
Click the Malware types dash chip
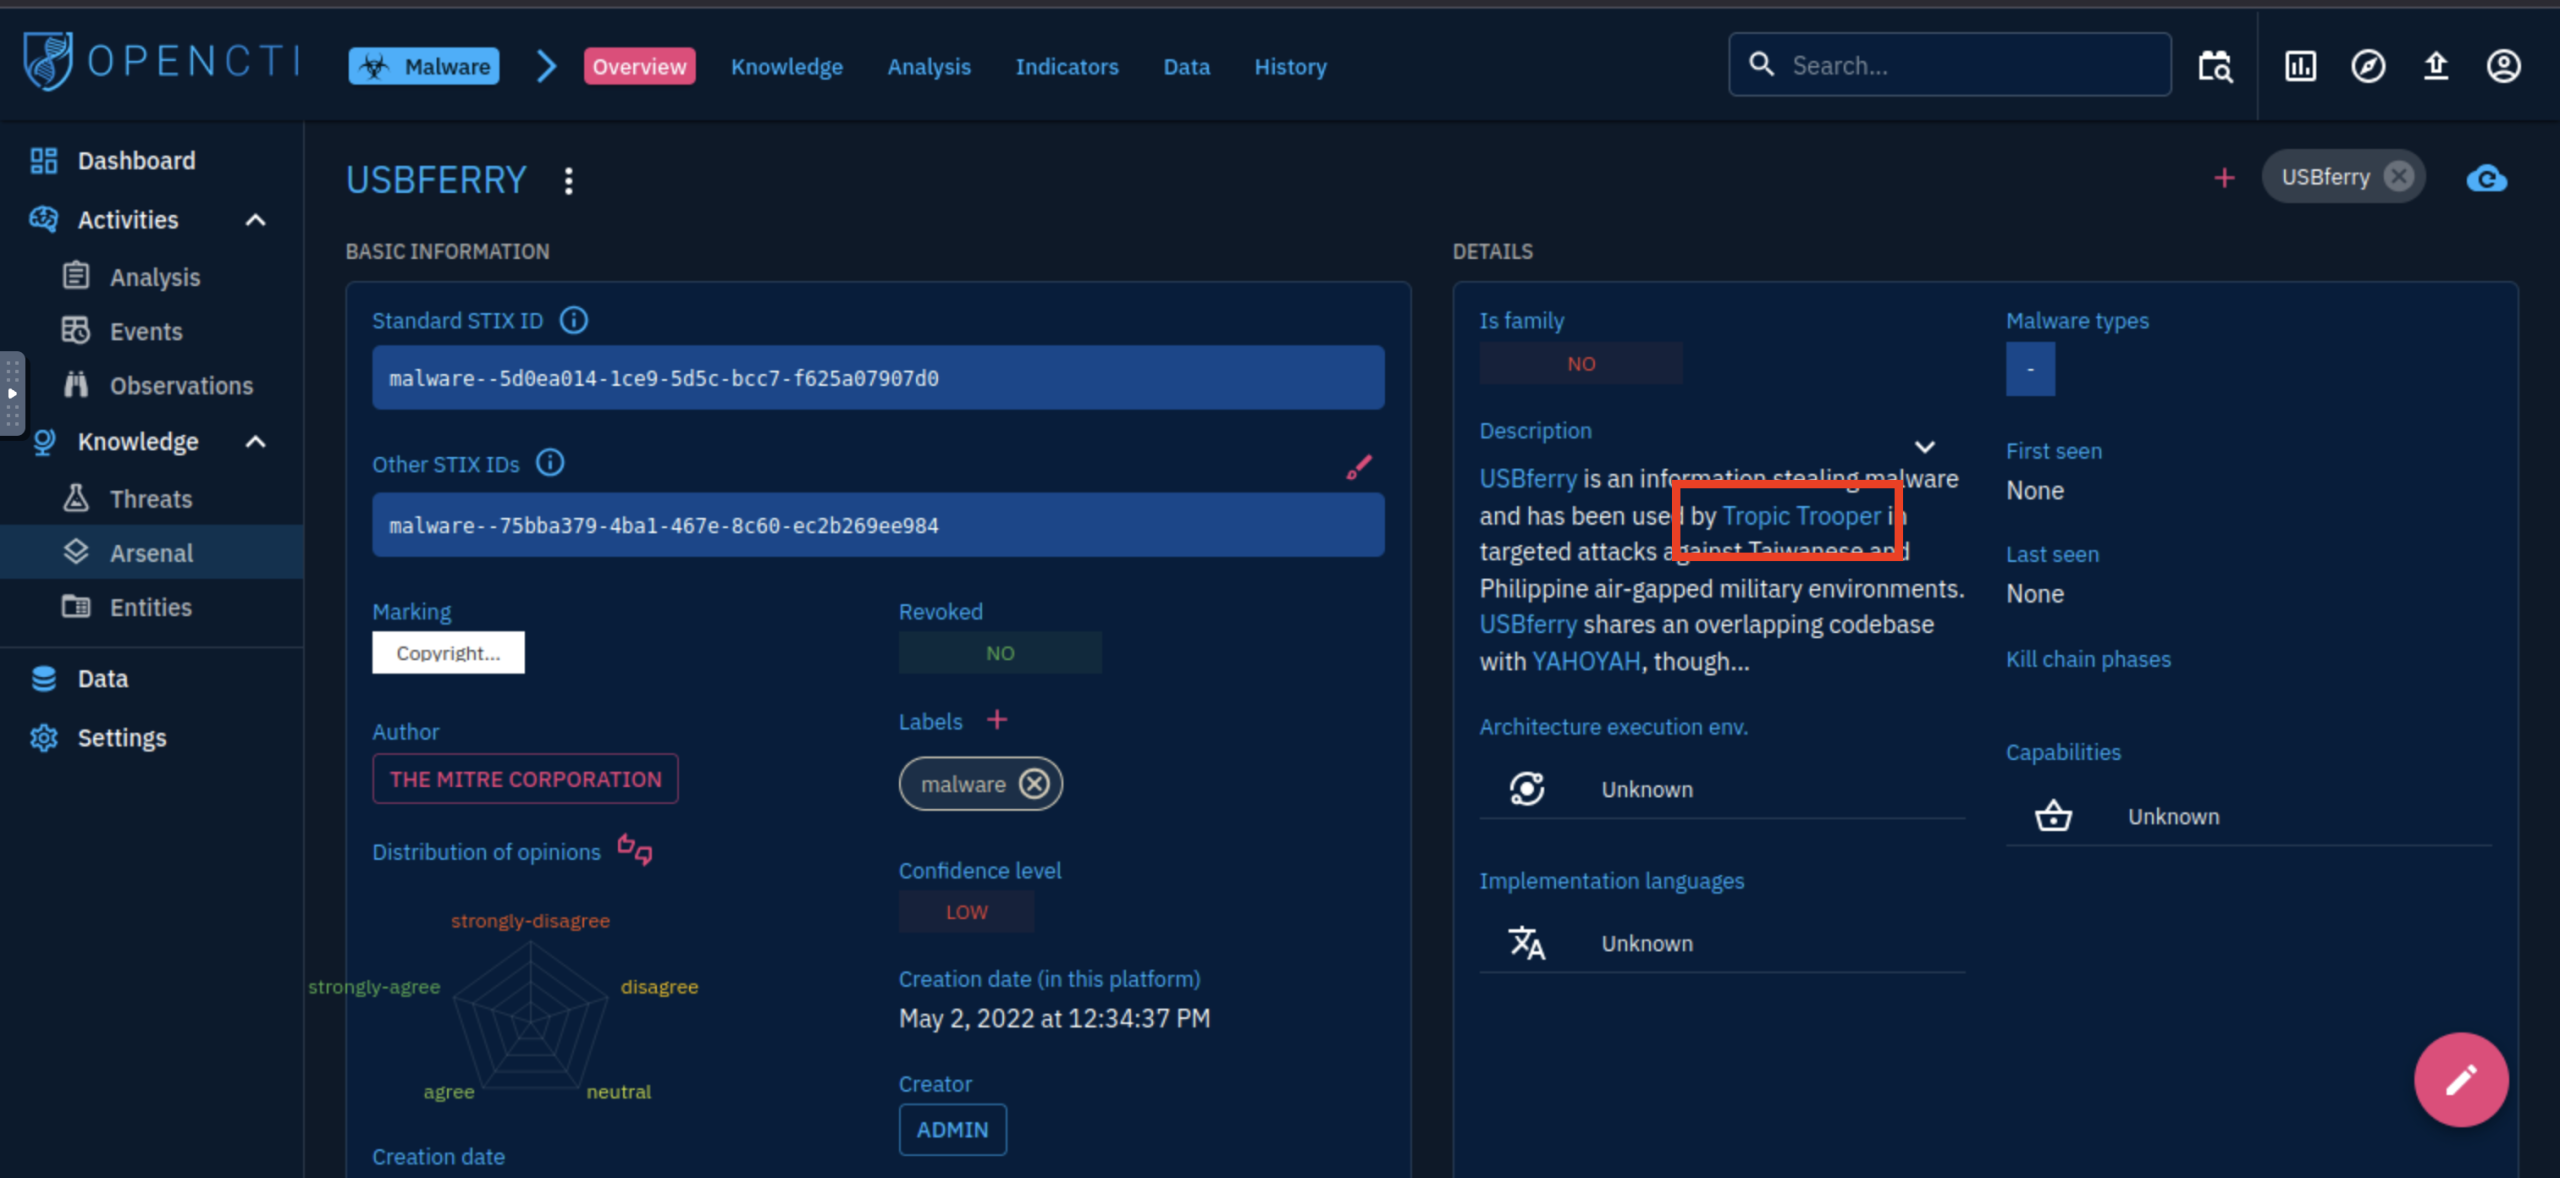2030,369
